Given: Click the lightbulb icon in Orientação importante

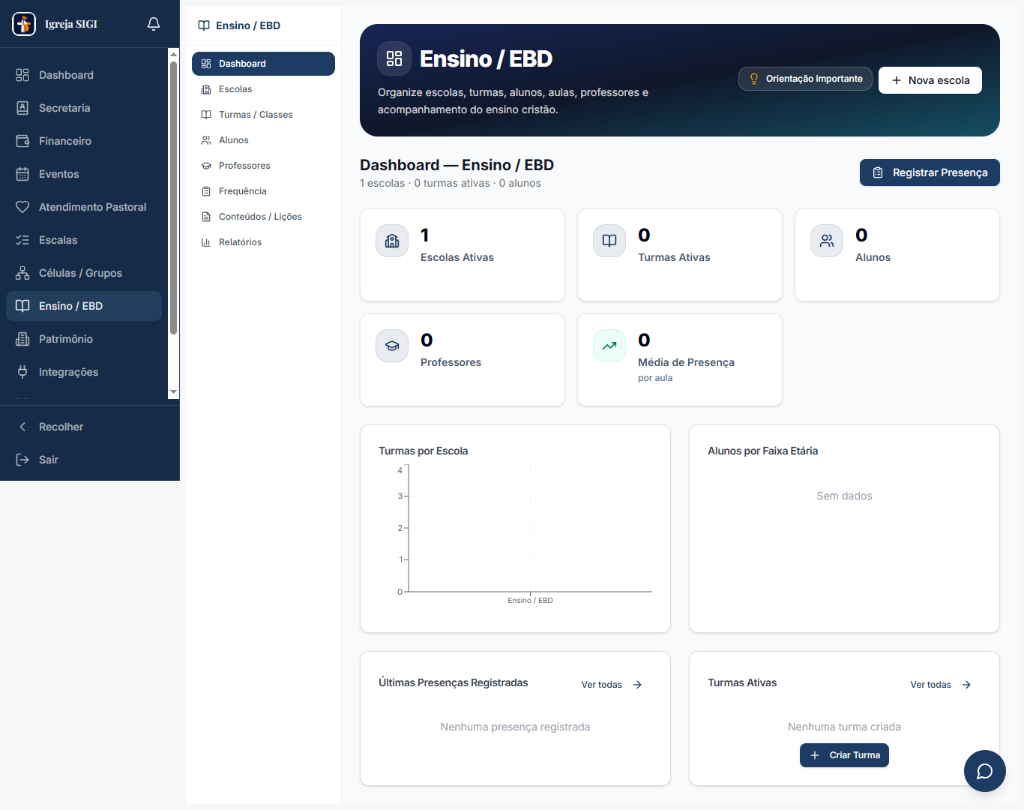Looking at the screenshot, I should pos(754,79).
